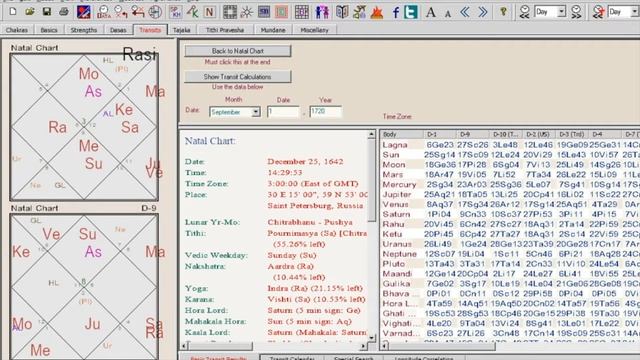Click the pink square toolbar icon
640x360 pixels.
281,12
